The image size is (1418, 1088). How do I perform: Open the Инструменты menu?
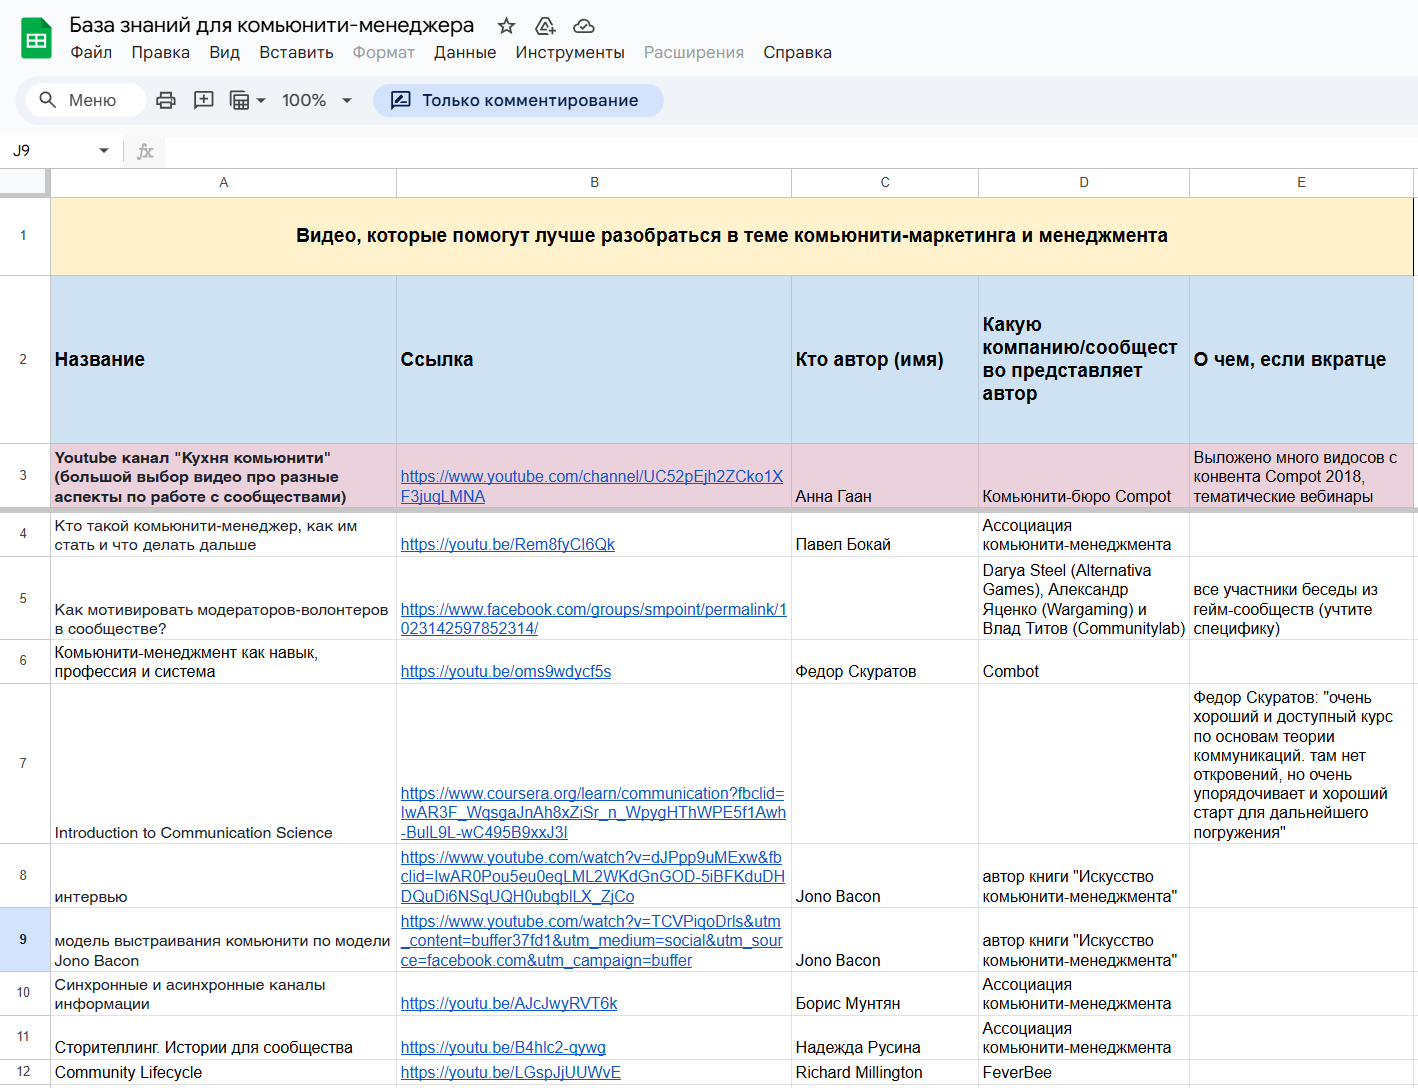pyautogui.click(x=570, y=52)
